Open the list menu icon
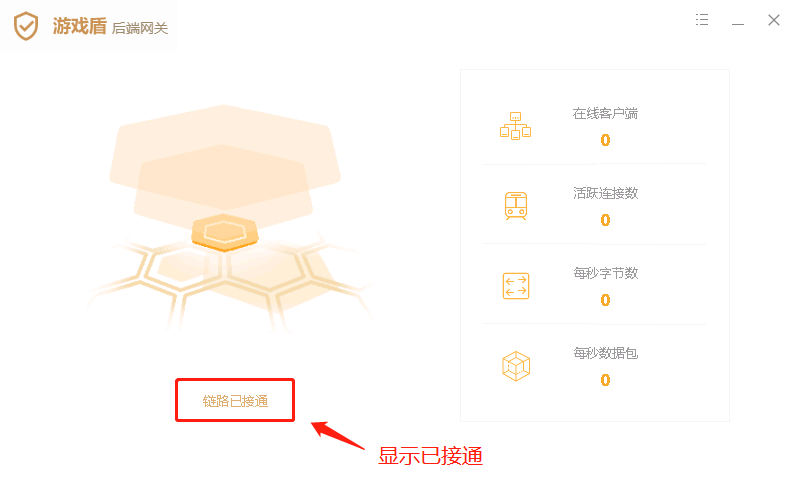Image resolution: width=800 pixels, height=500 pixels. click(702, 20)
